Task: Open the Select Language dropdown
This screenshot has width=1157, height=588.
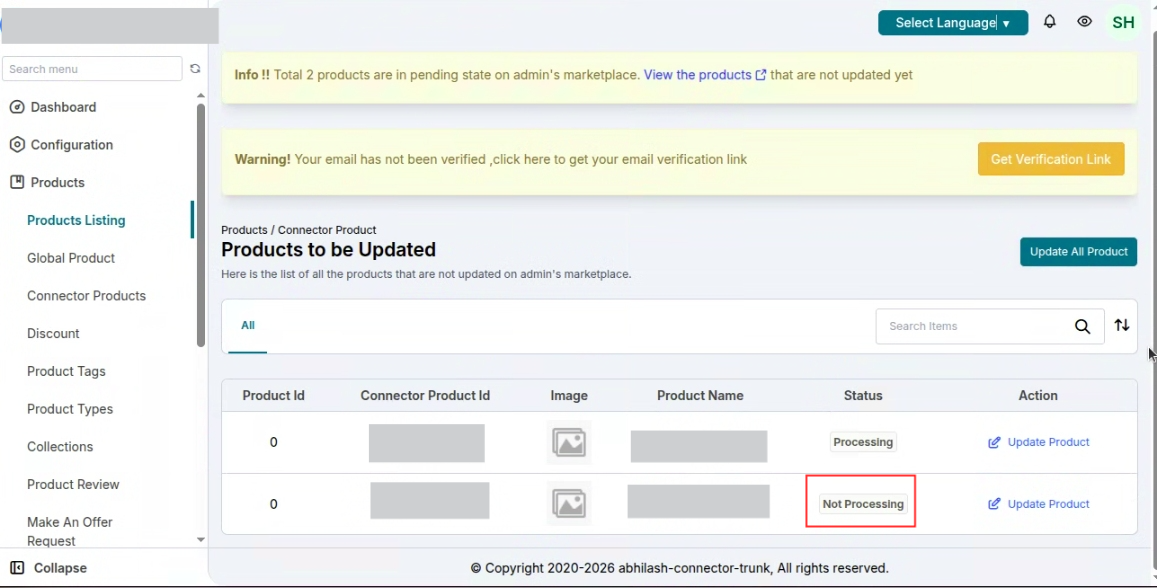Action: (x=953, y=23)
